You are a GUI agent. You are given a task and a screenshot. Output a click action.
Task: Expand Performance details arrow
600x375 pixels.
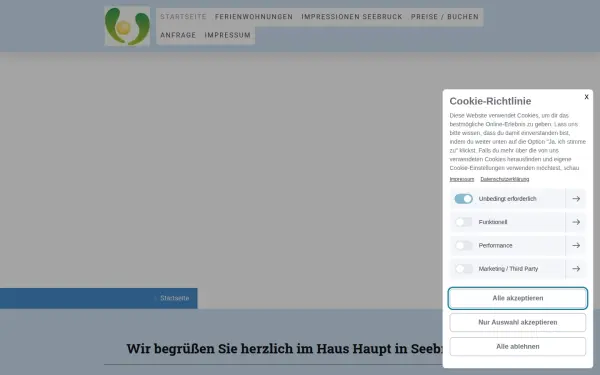(576, 245)
